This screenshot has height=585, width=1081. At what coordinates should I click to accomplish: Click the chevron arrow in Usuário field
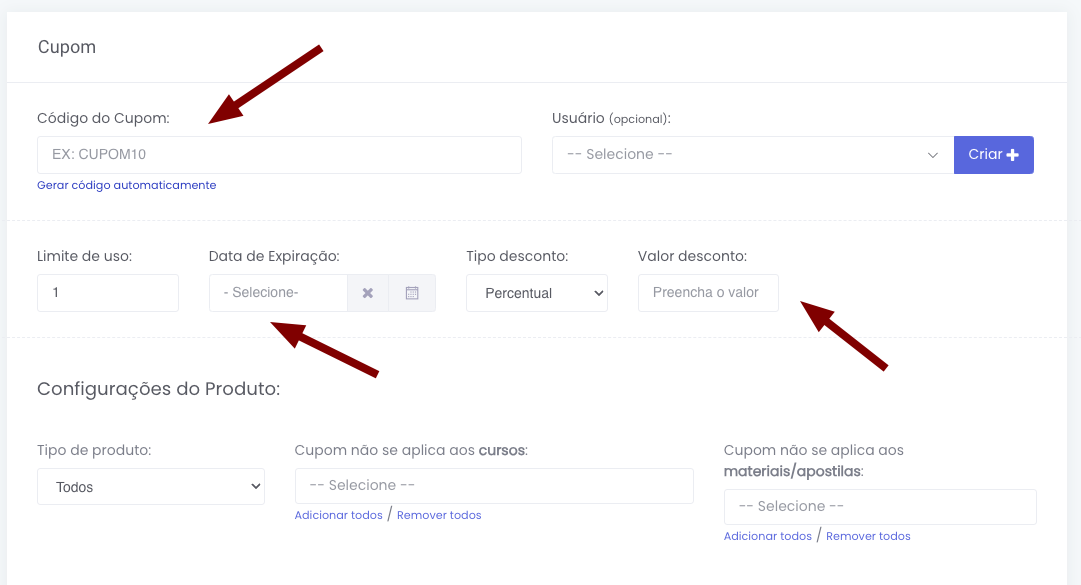coord(933,155)
